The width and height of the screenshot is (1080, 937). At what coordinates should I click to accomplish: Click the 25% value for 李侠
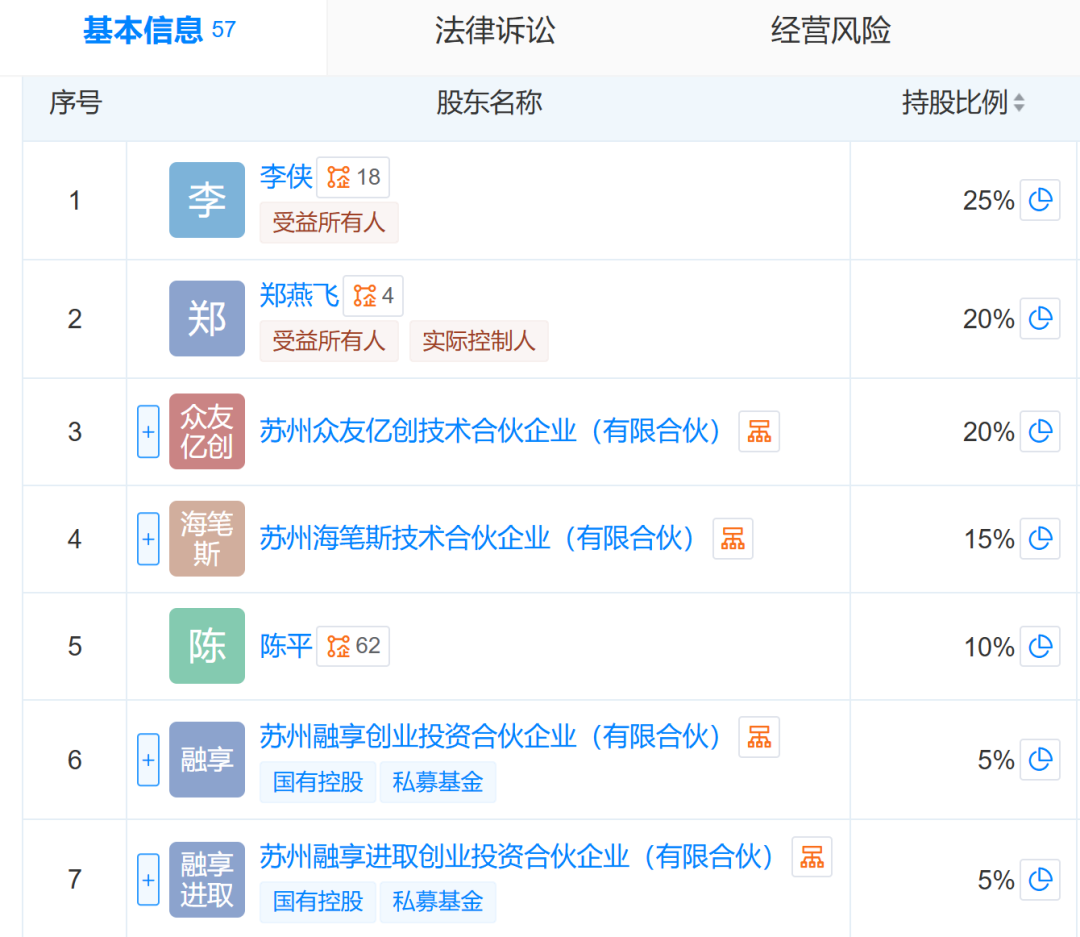click(988, 200)
